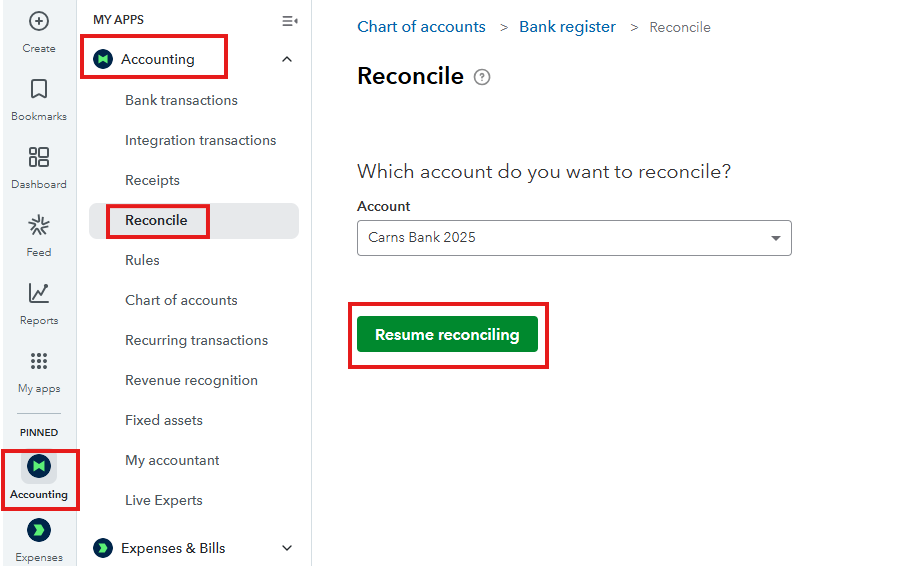
Task: Click the pinned Expenses app icon
Action: 39,531
